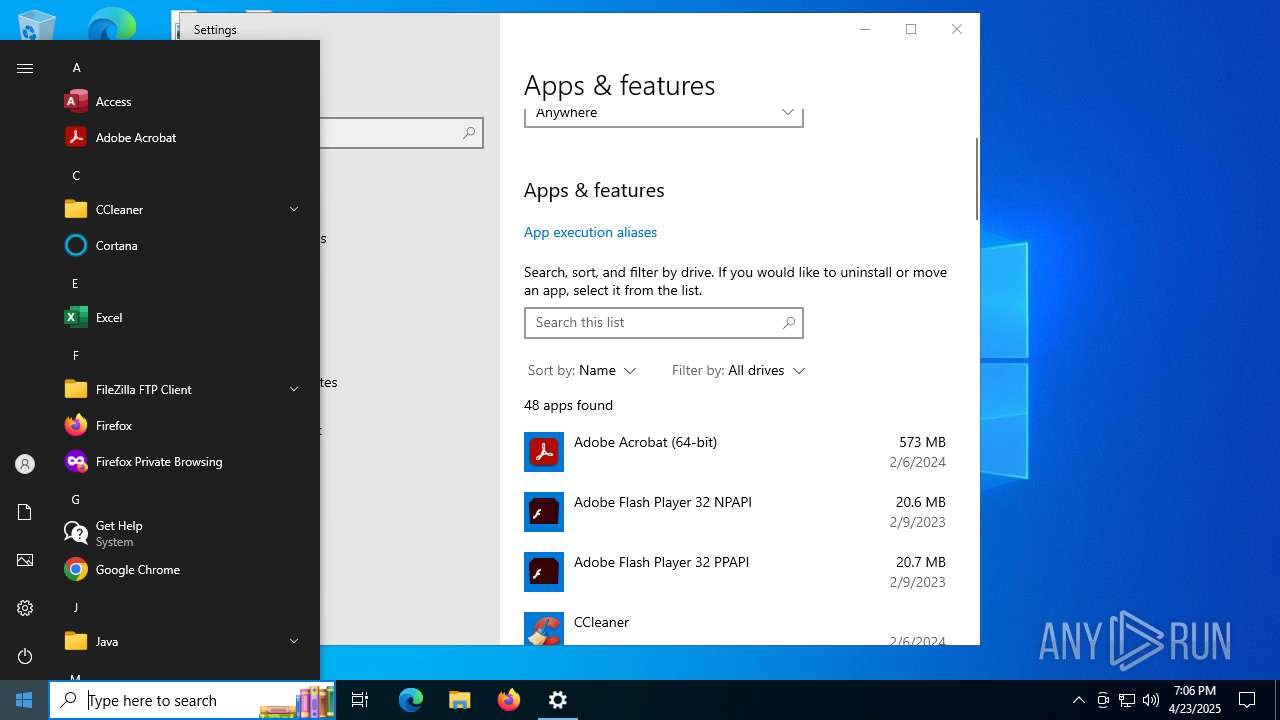Expand the CCleaner folder in Start menu
This screenshot has height=720, width=1280.
[182, 209]
